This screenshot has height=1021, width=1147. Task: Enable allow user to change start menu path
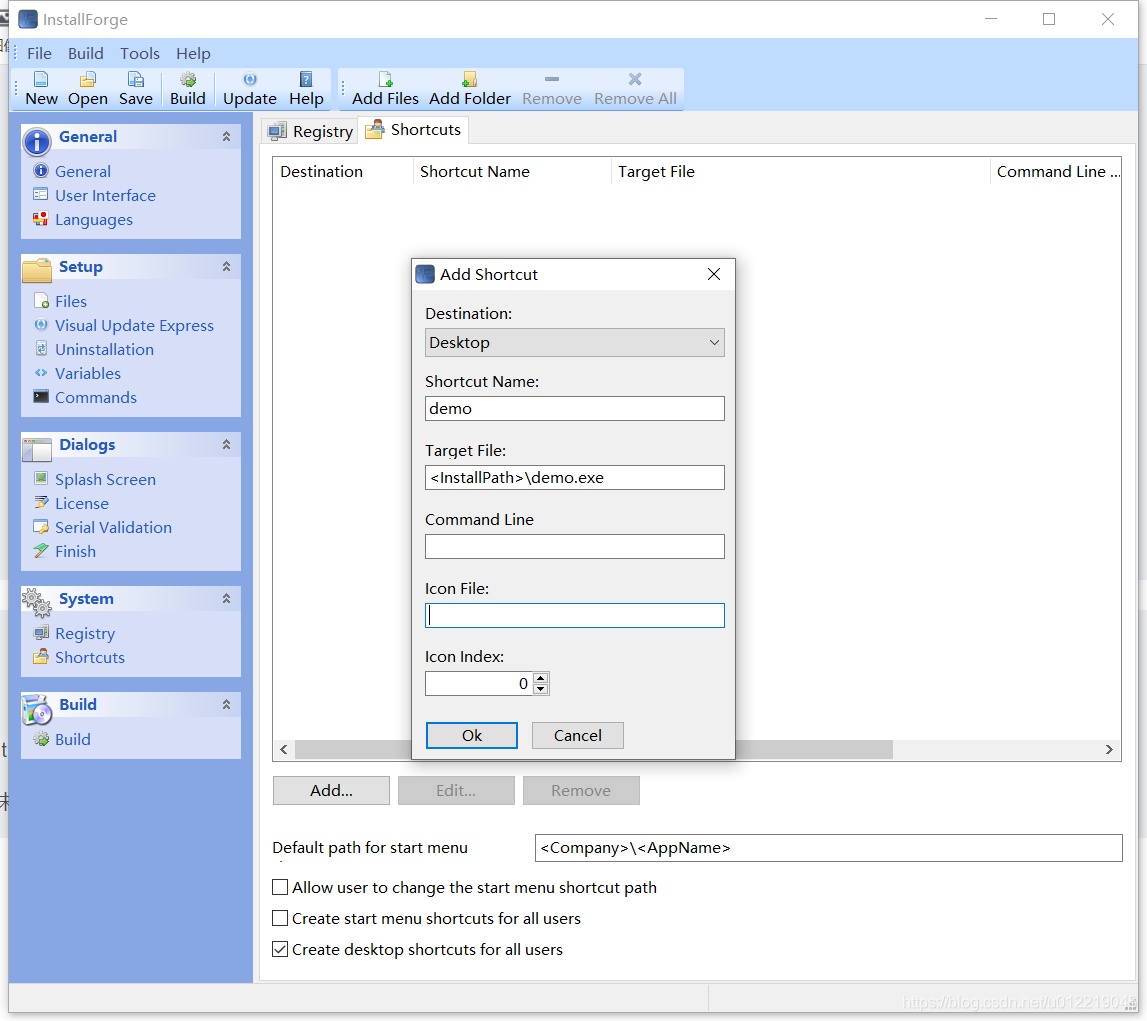tap(279, 887)
